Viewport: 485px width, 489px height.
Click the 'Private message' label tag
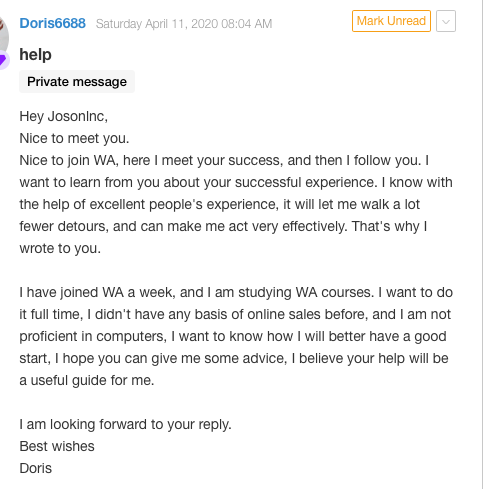(x=77, y=82)
